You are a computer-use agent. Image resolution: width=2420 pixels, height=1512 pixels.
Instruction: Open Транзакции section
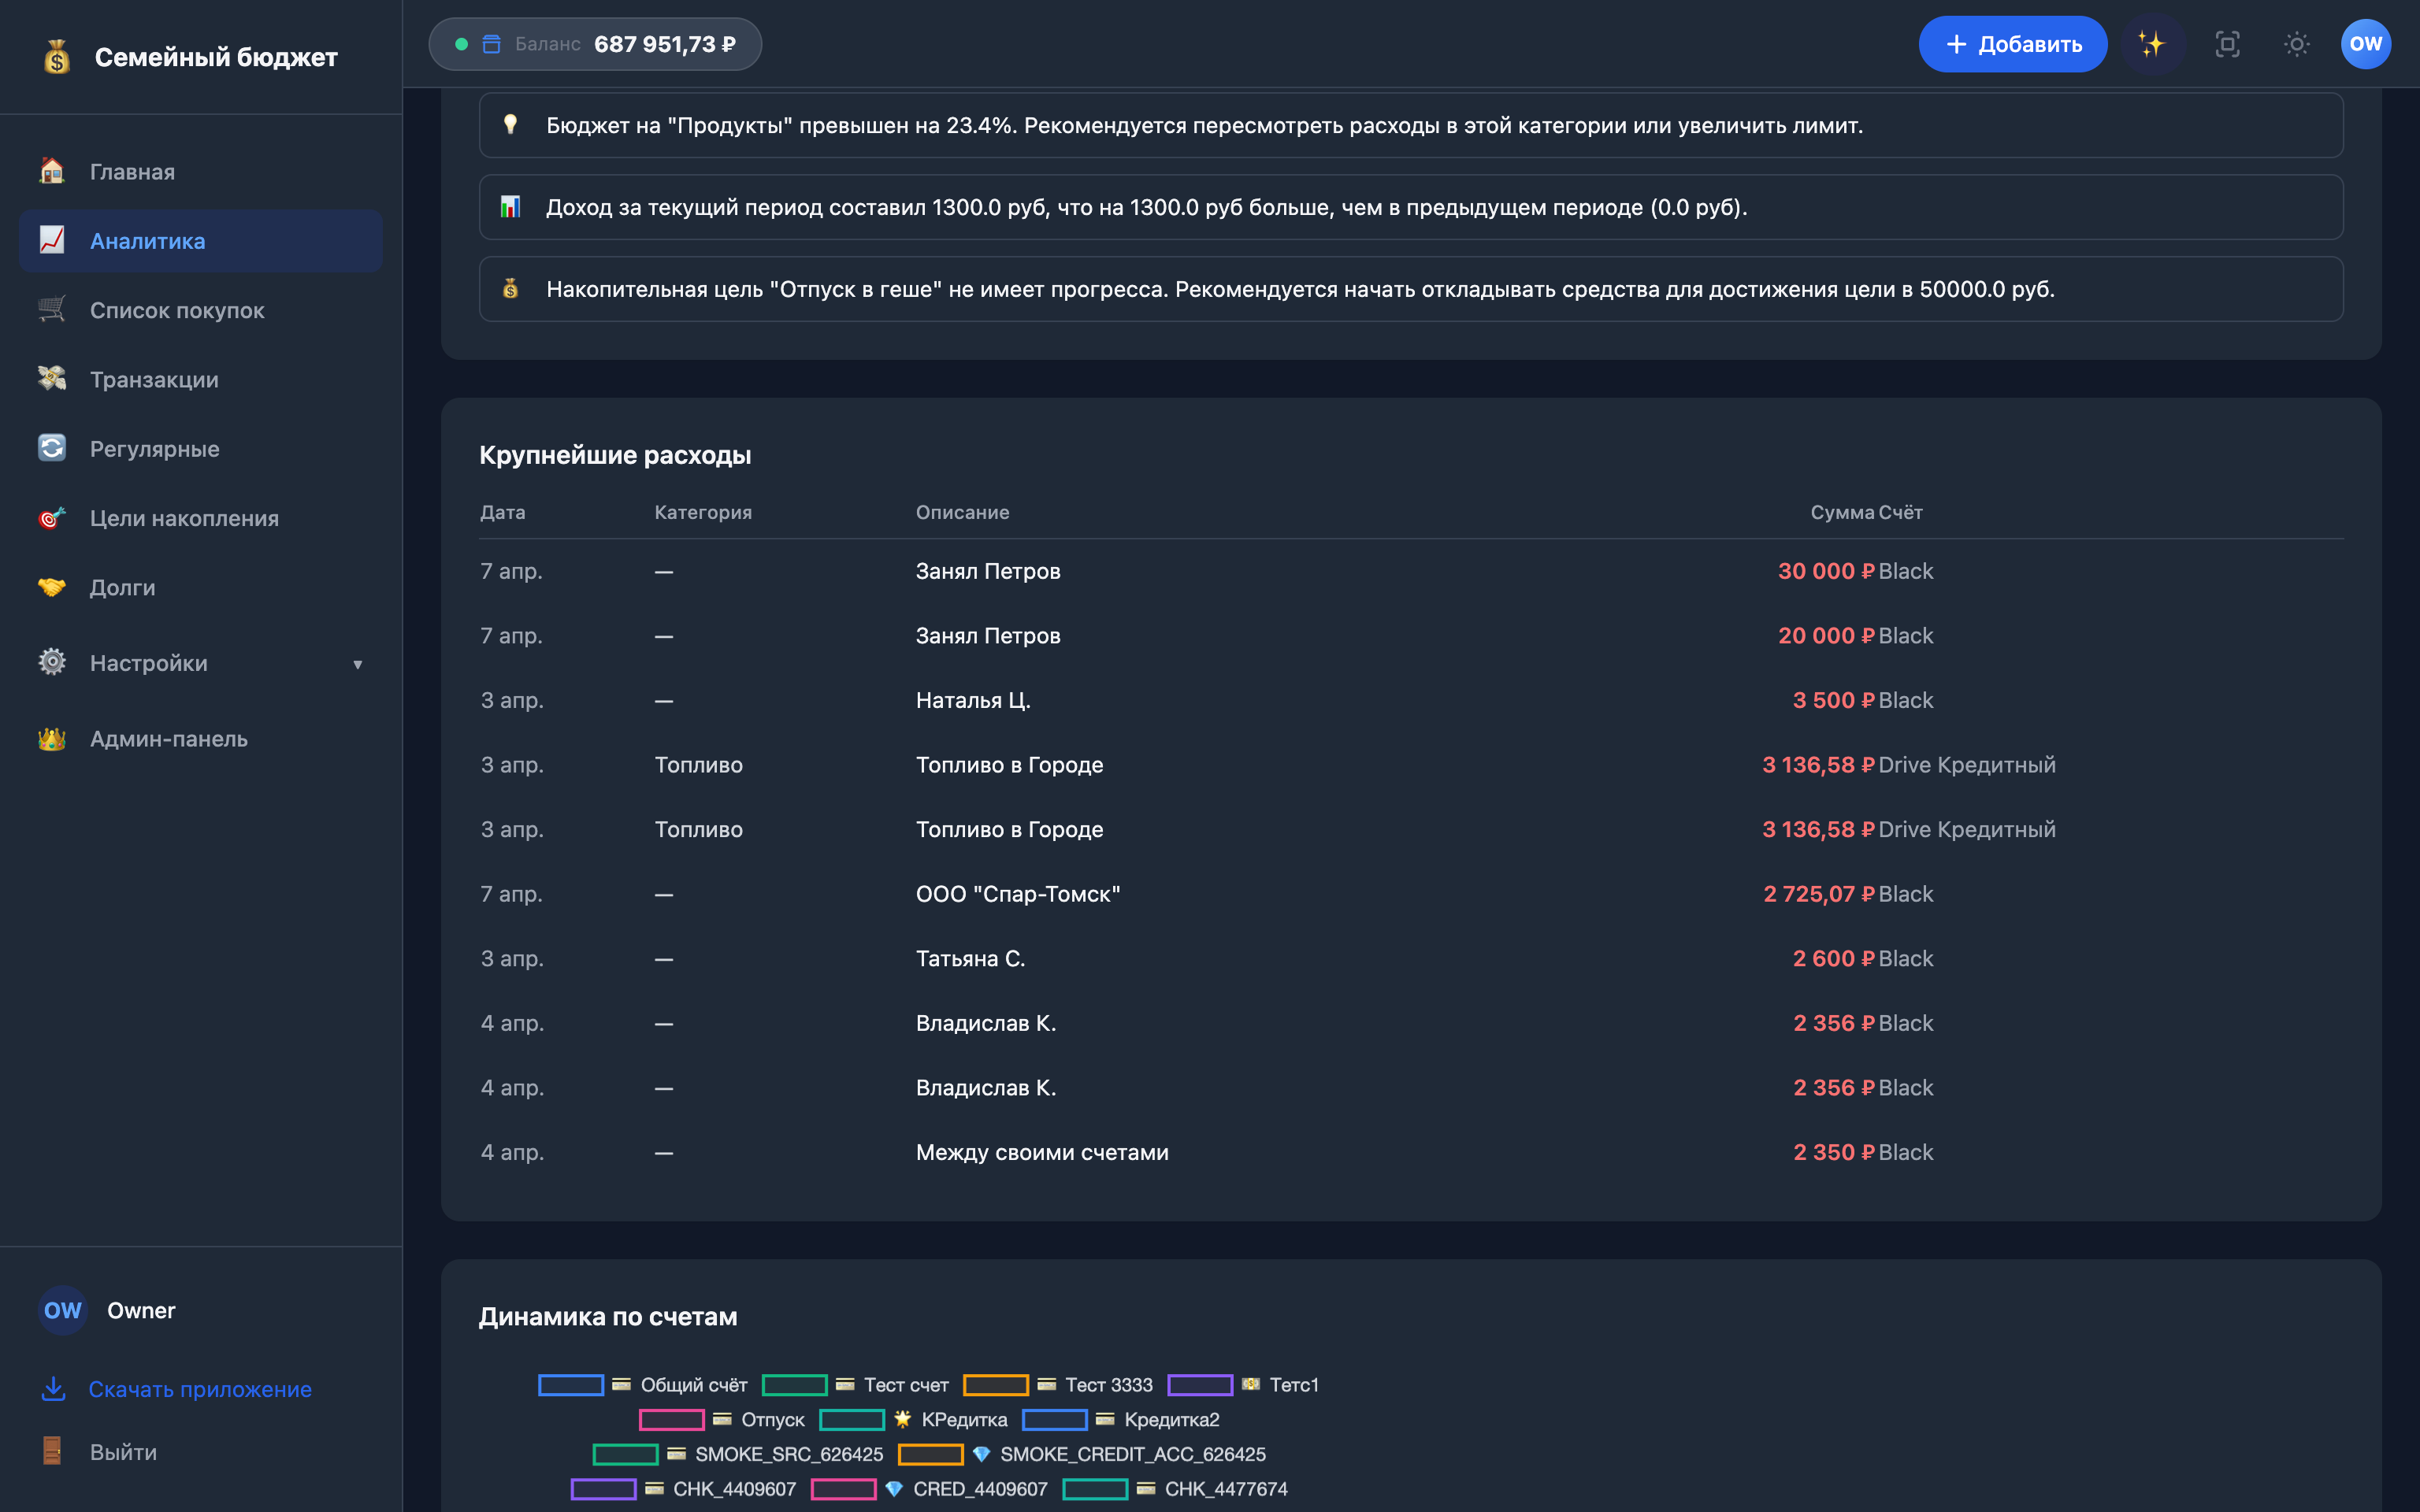click(200, 379)
